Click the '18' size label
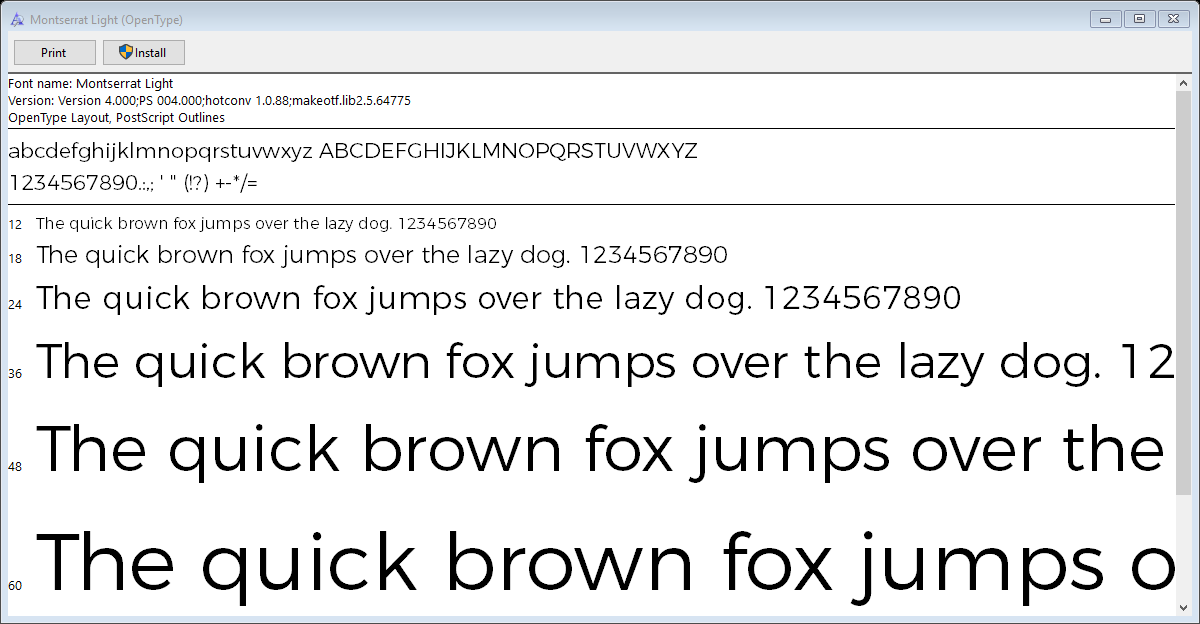The image size is (1200, 624). [x=15, y=259]
